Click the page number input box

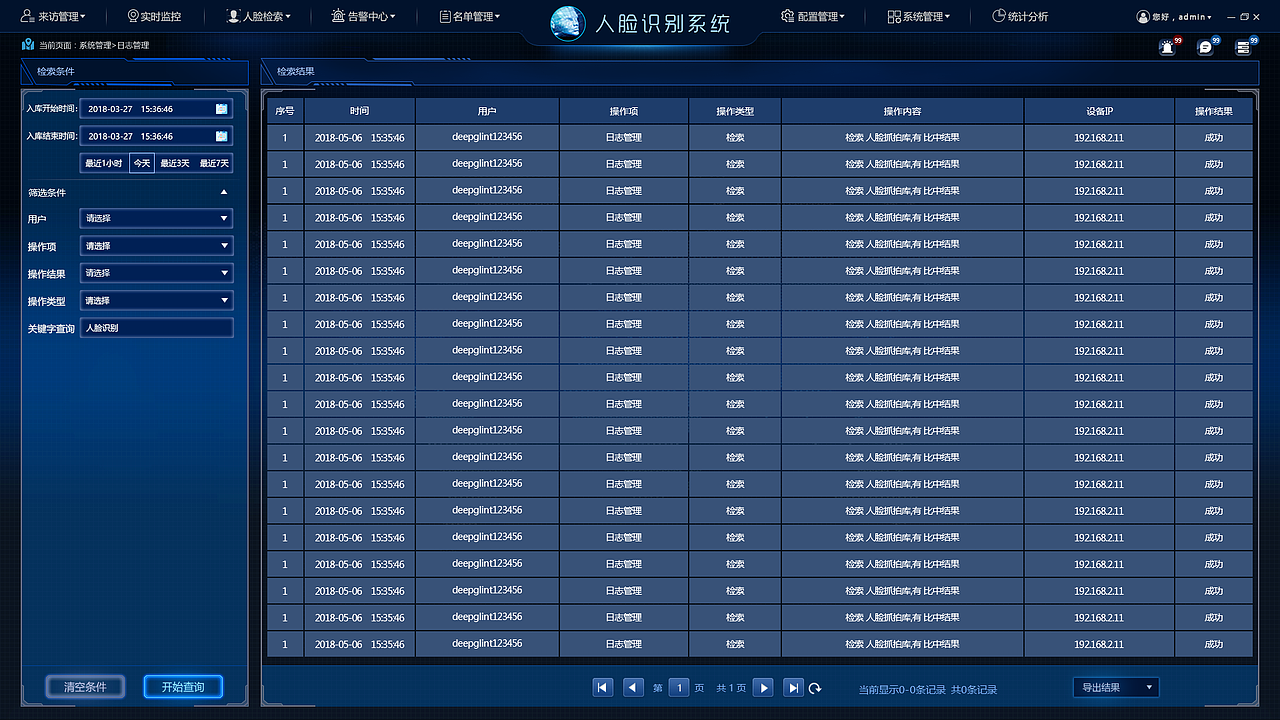tap(679, 687)
